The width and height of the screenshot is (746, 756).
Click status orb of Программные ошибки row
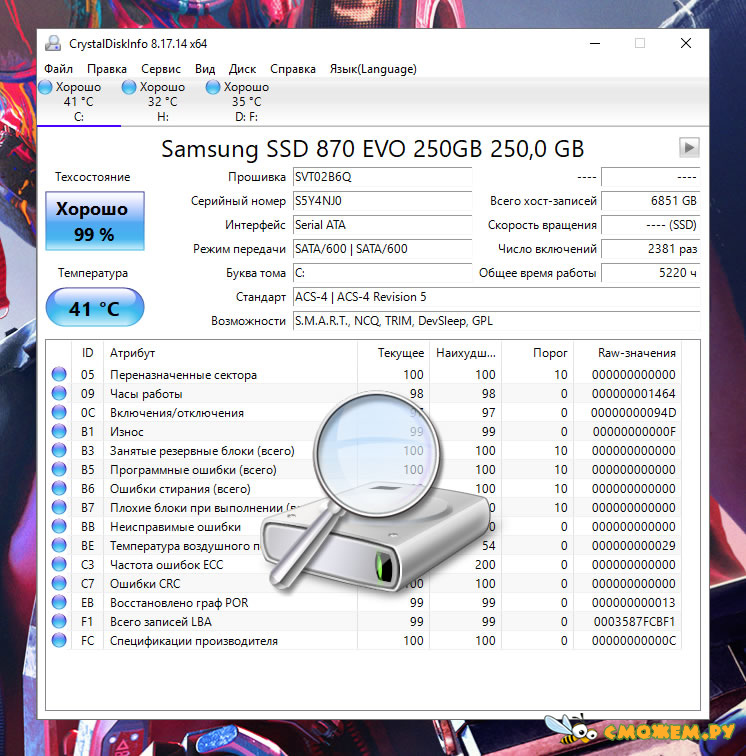(59, 470)
